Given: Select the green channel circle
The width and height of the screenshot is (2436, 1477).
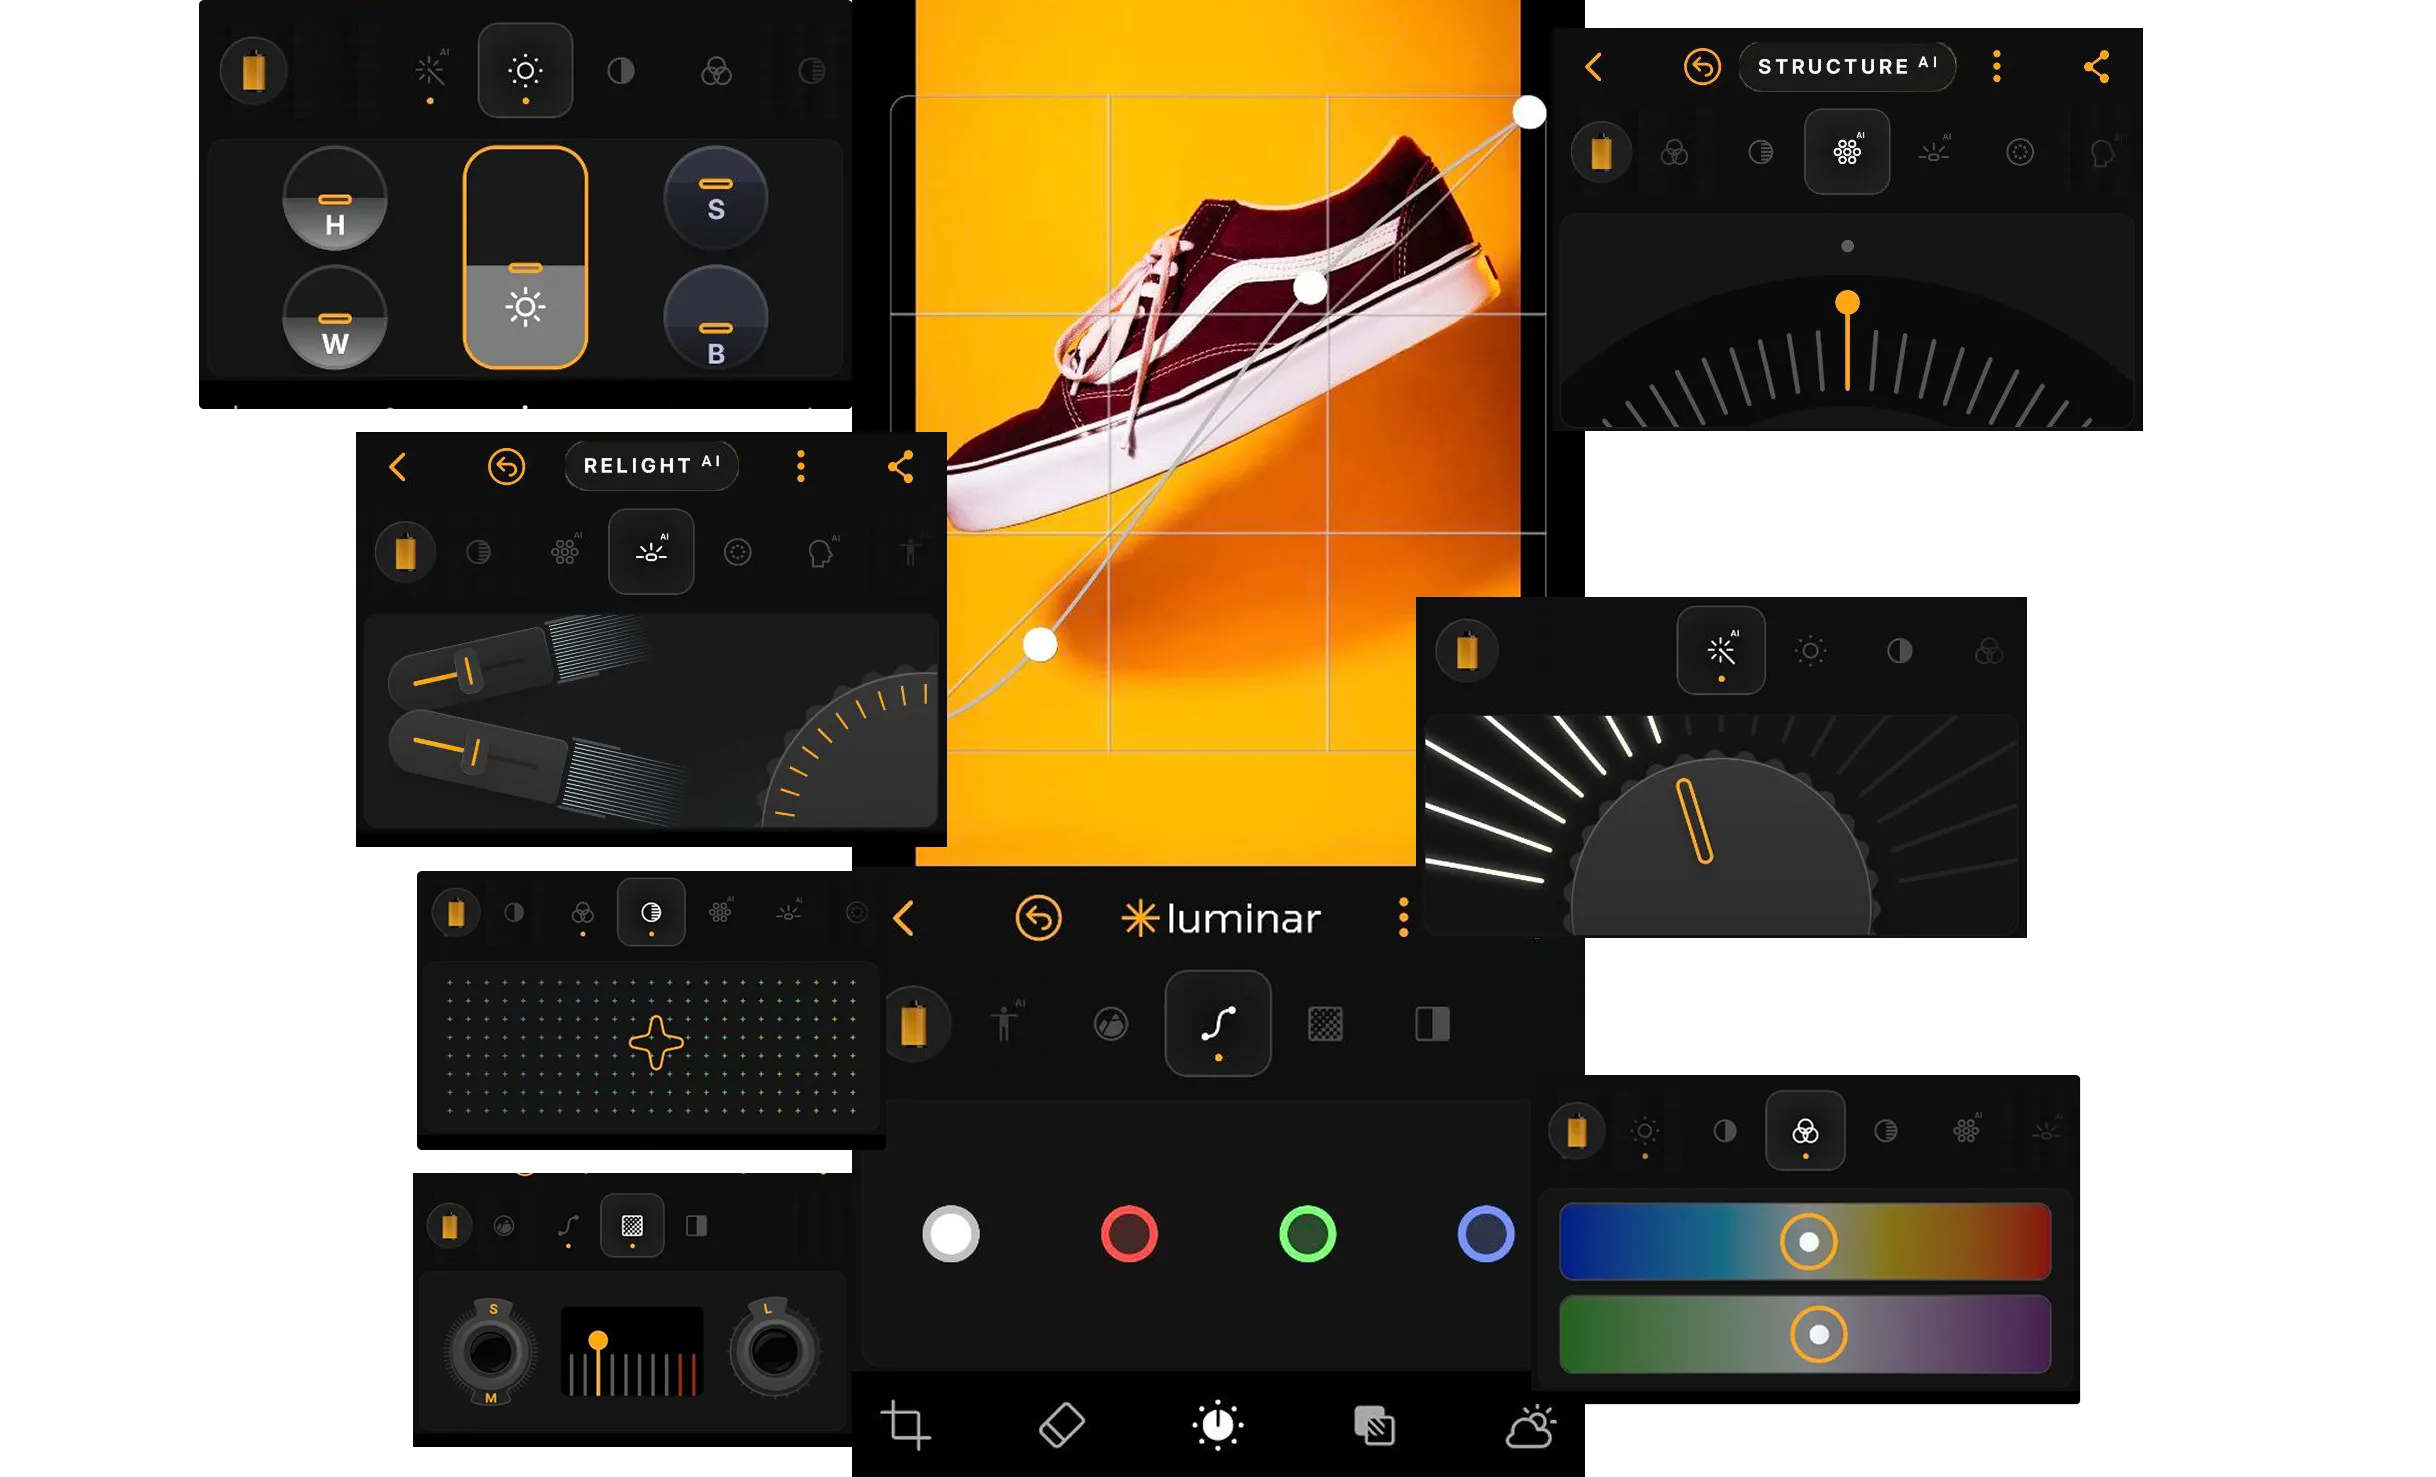Looking at the screenshot, I should (x=1307, y=1233).
